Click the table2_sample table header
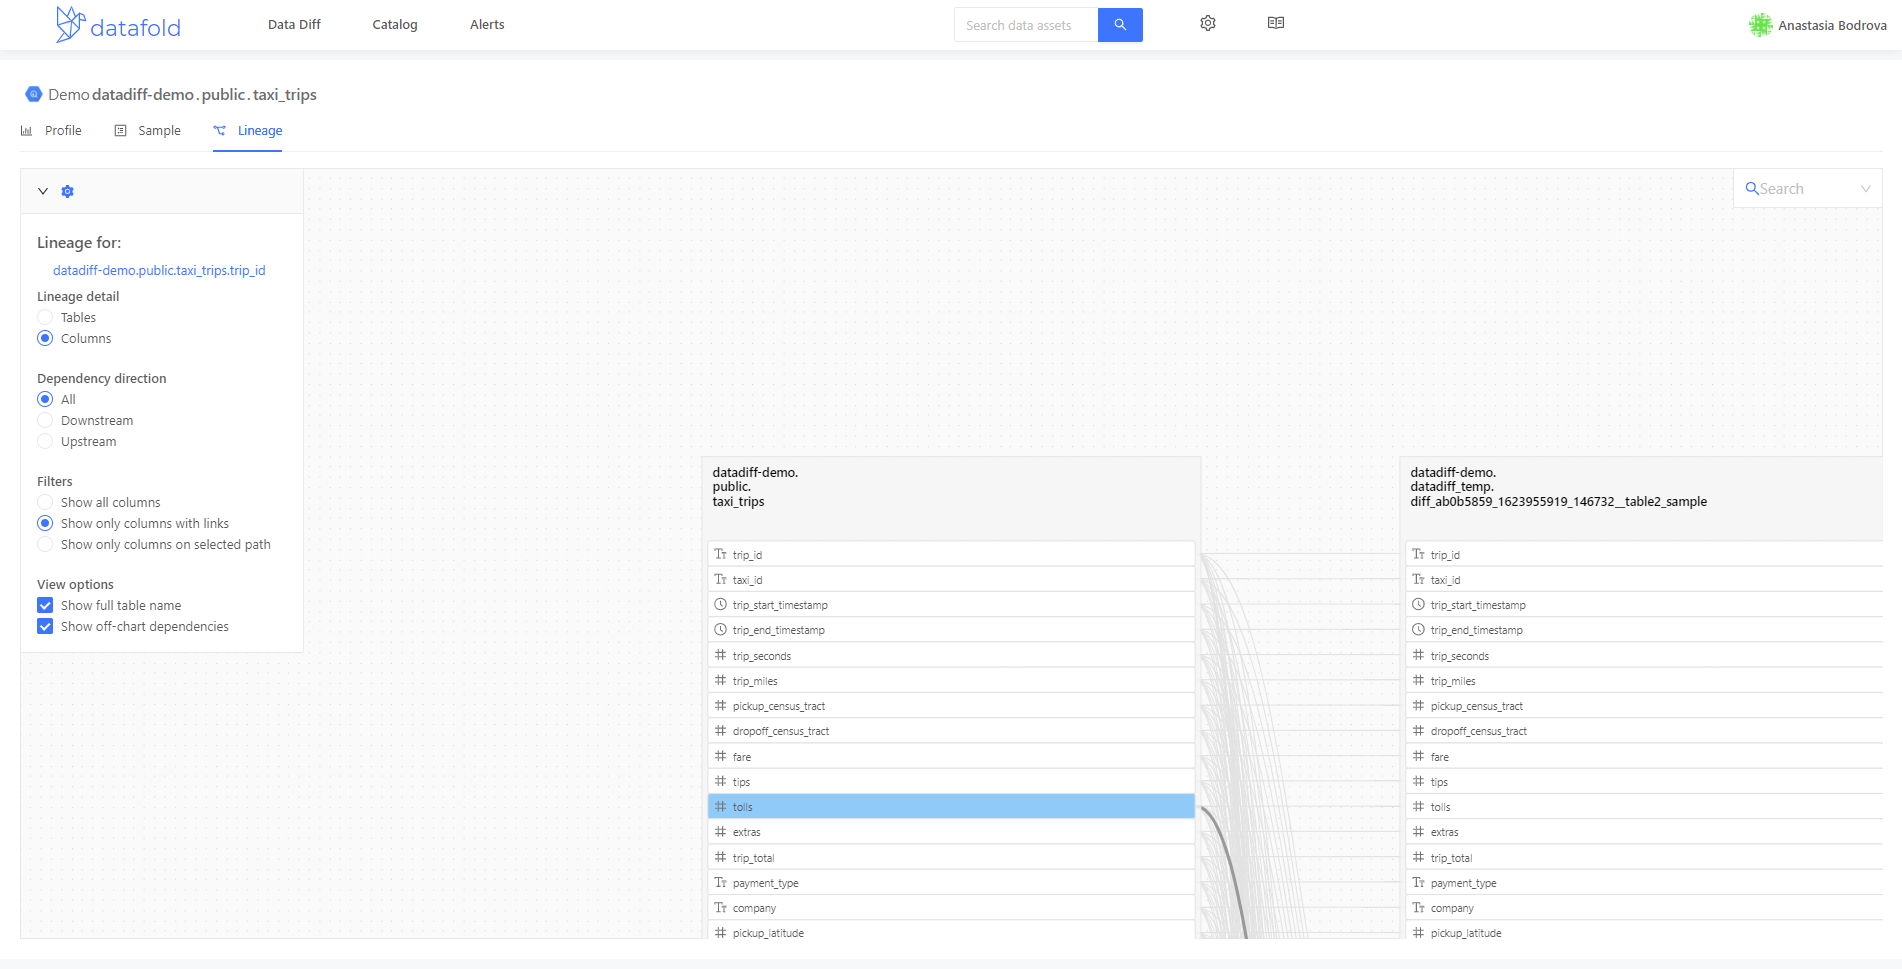 [1641, 498]
